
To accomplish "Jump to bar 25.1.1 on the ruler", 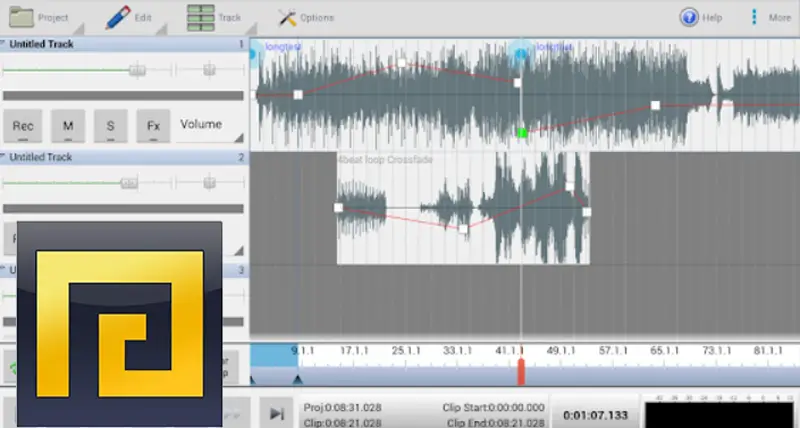I will 406,351.
